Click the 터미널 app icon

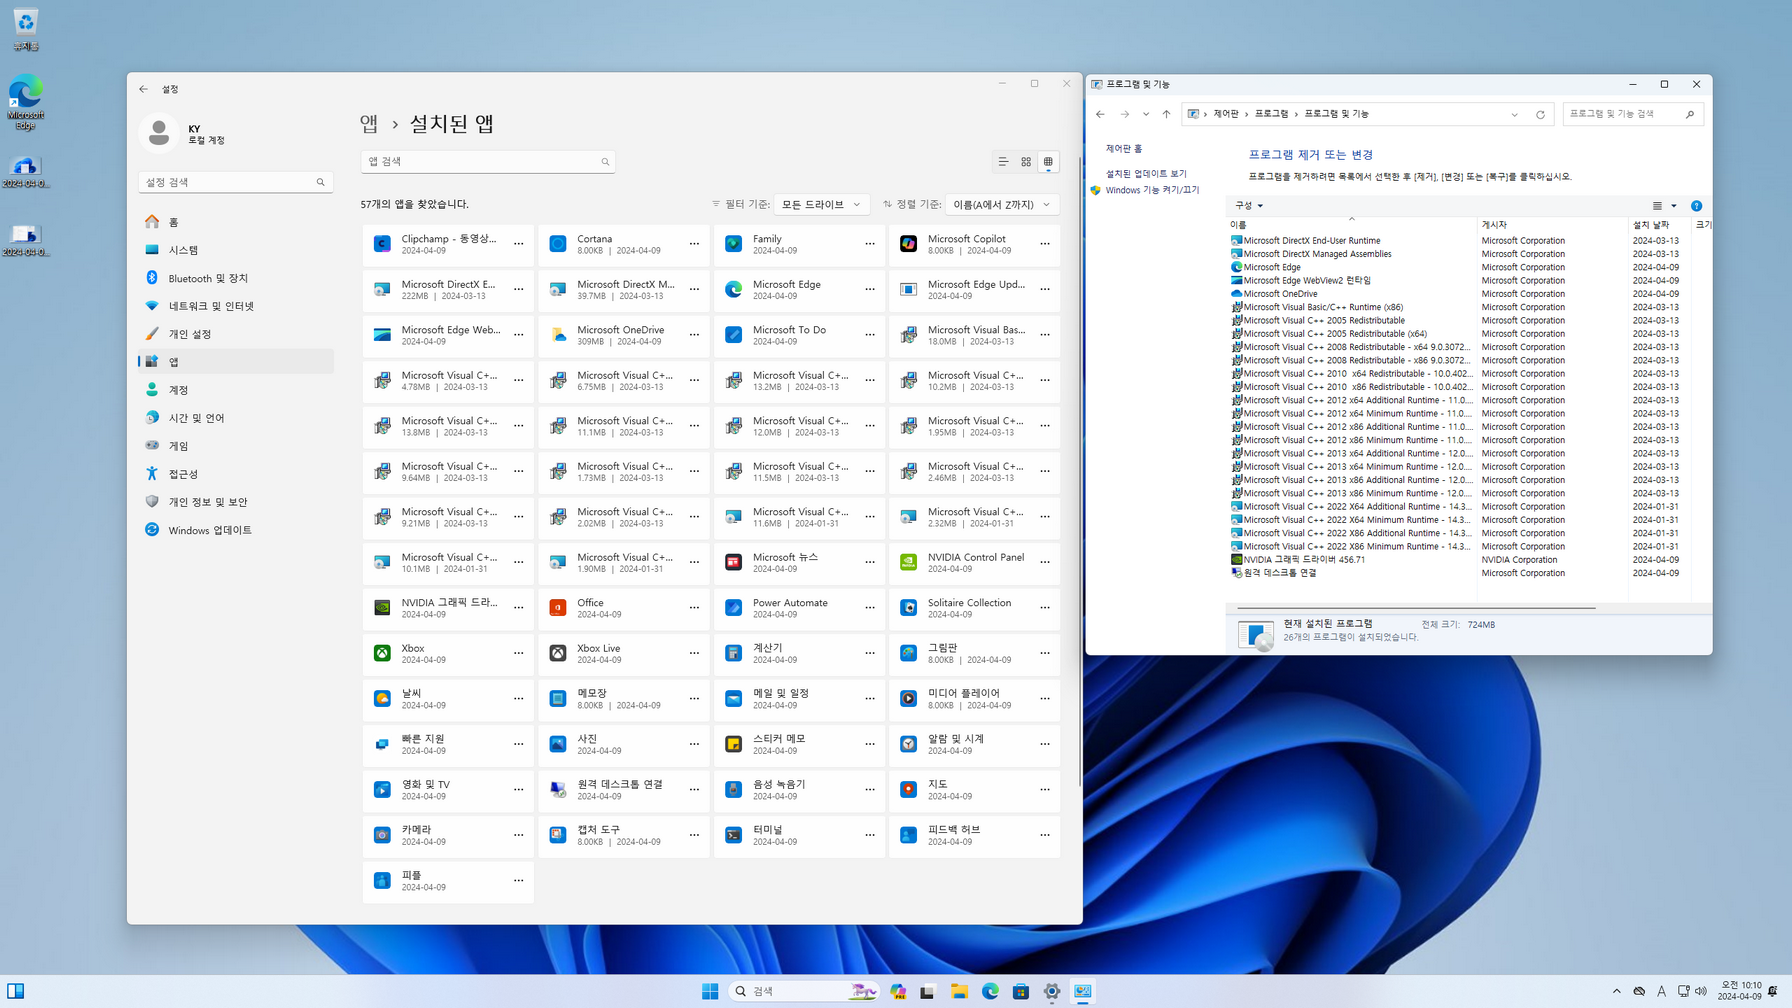click(733, 835)
